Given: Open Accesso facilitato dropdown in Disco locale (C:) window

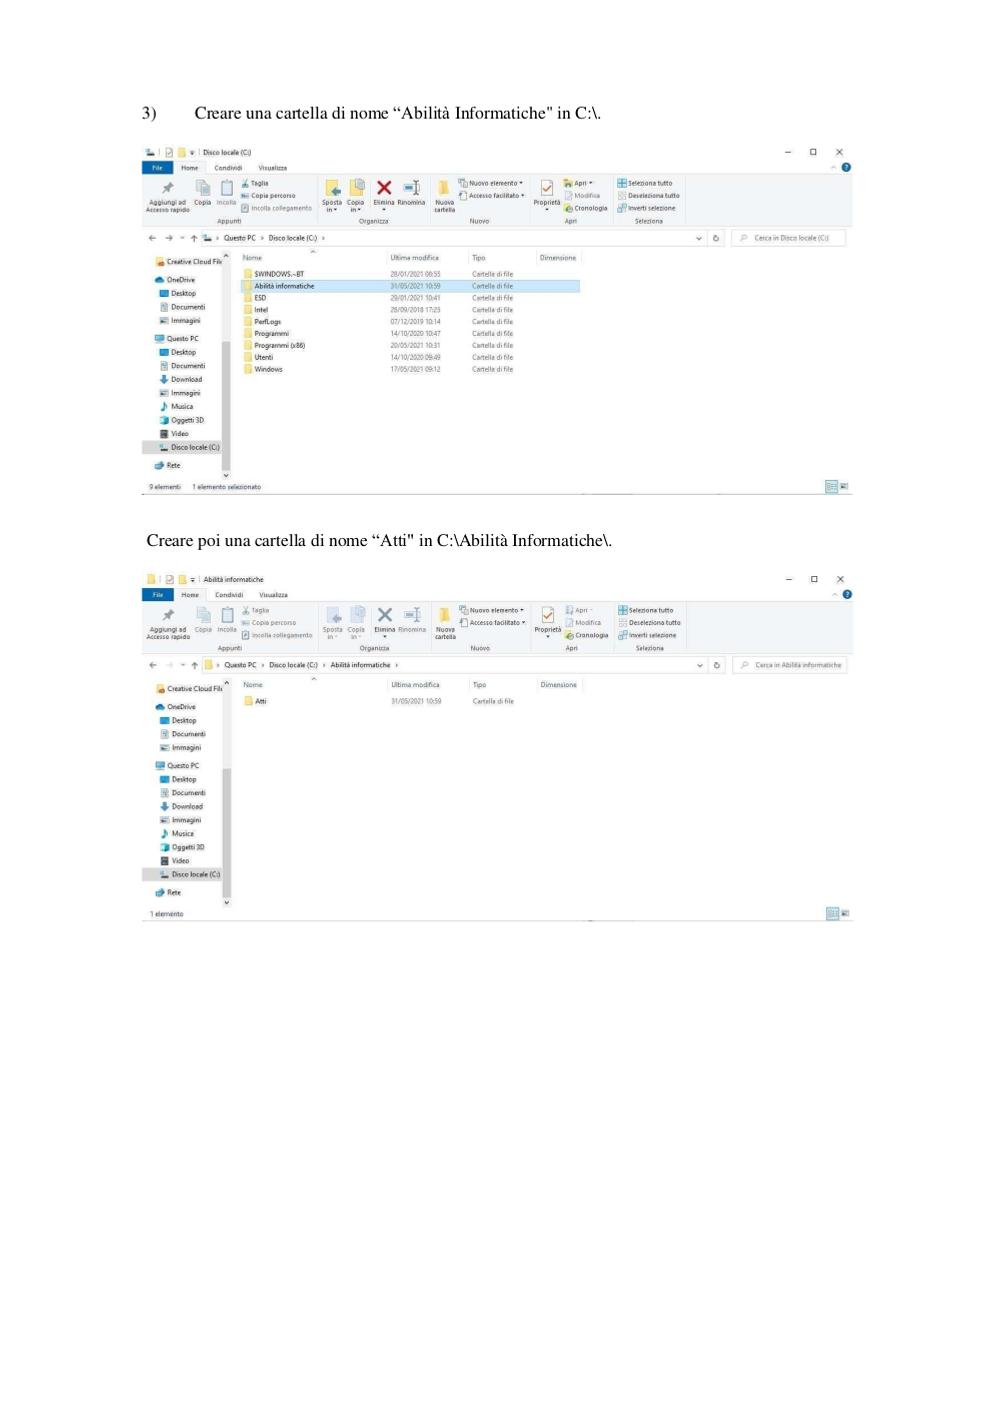Looking at the screenshot, I should point(491,195).
